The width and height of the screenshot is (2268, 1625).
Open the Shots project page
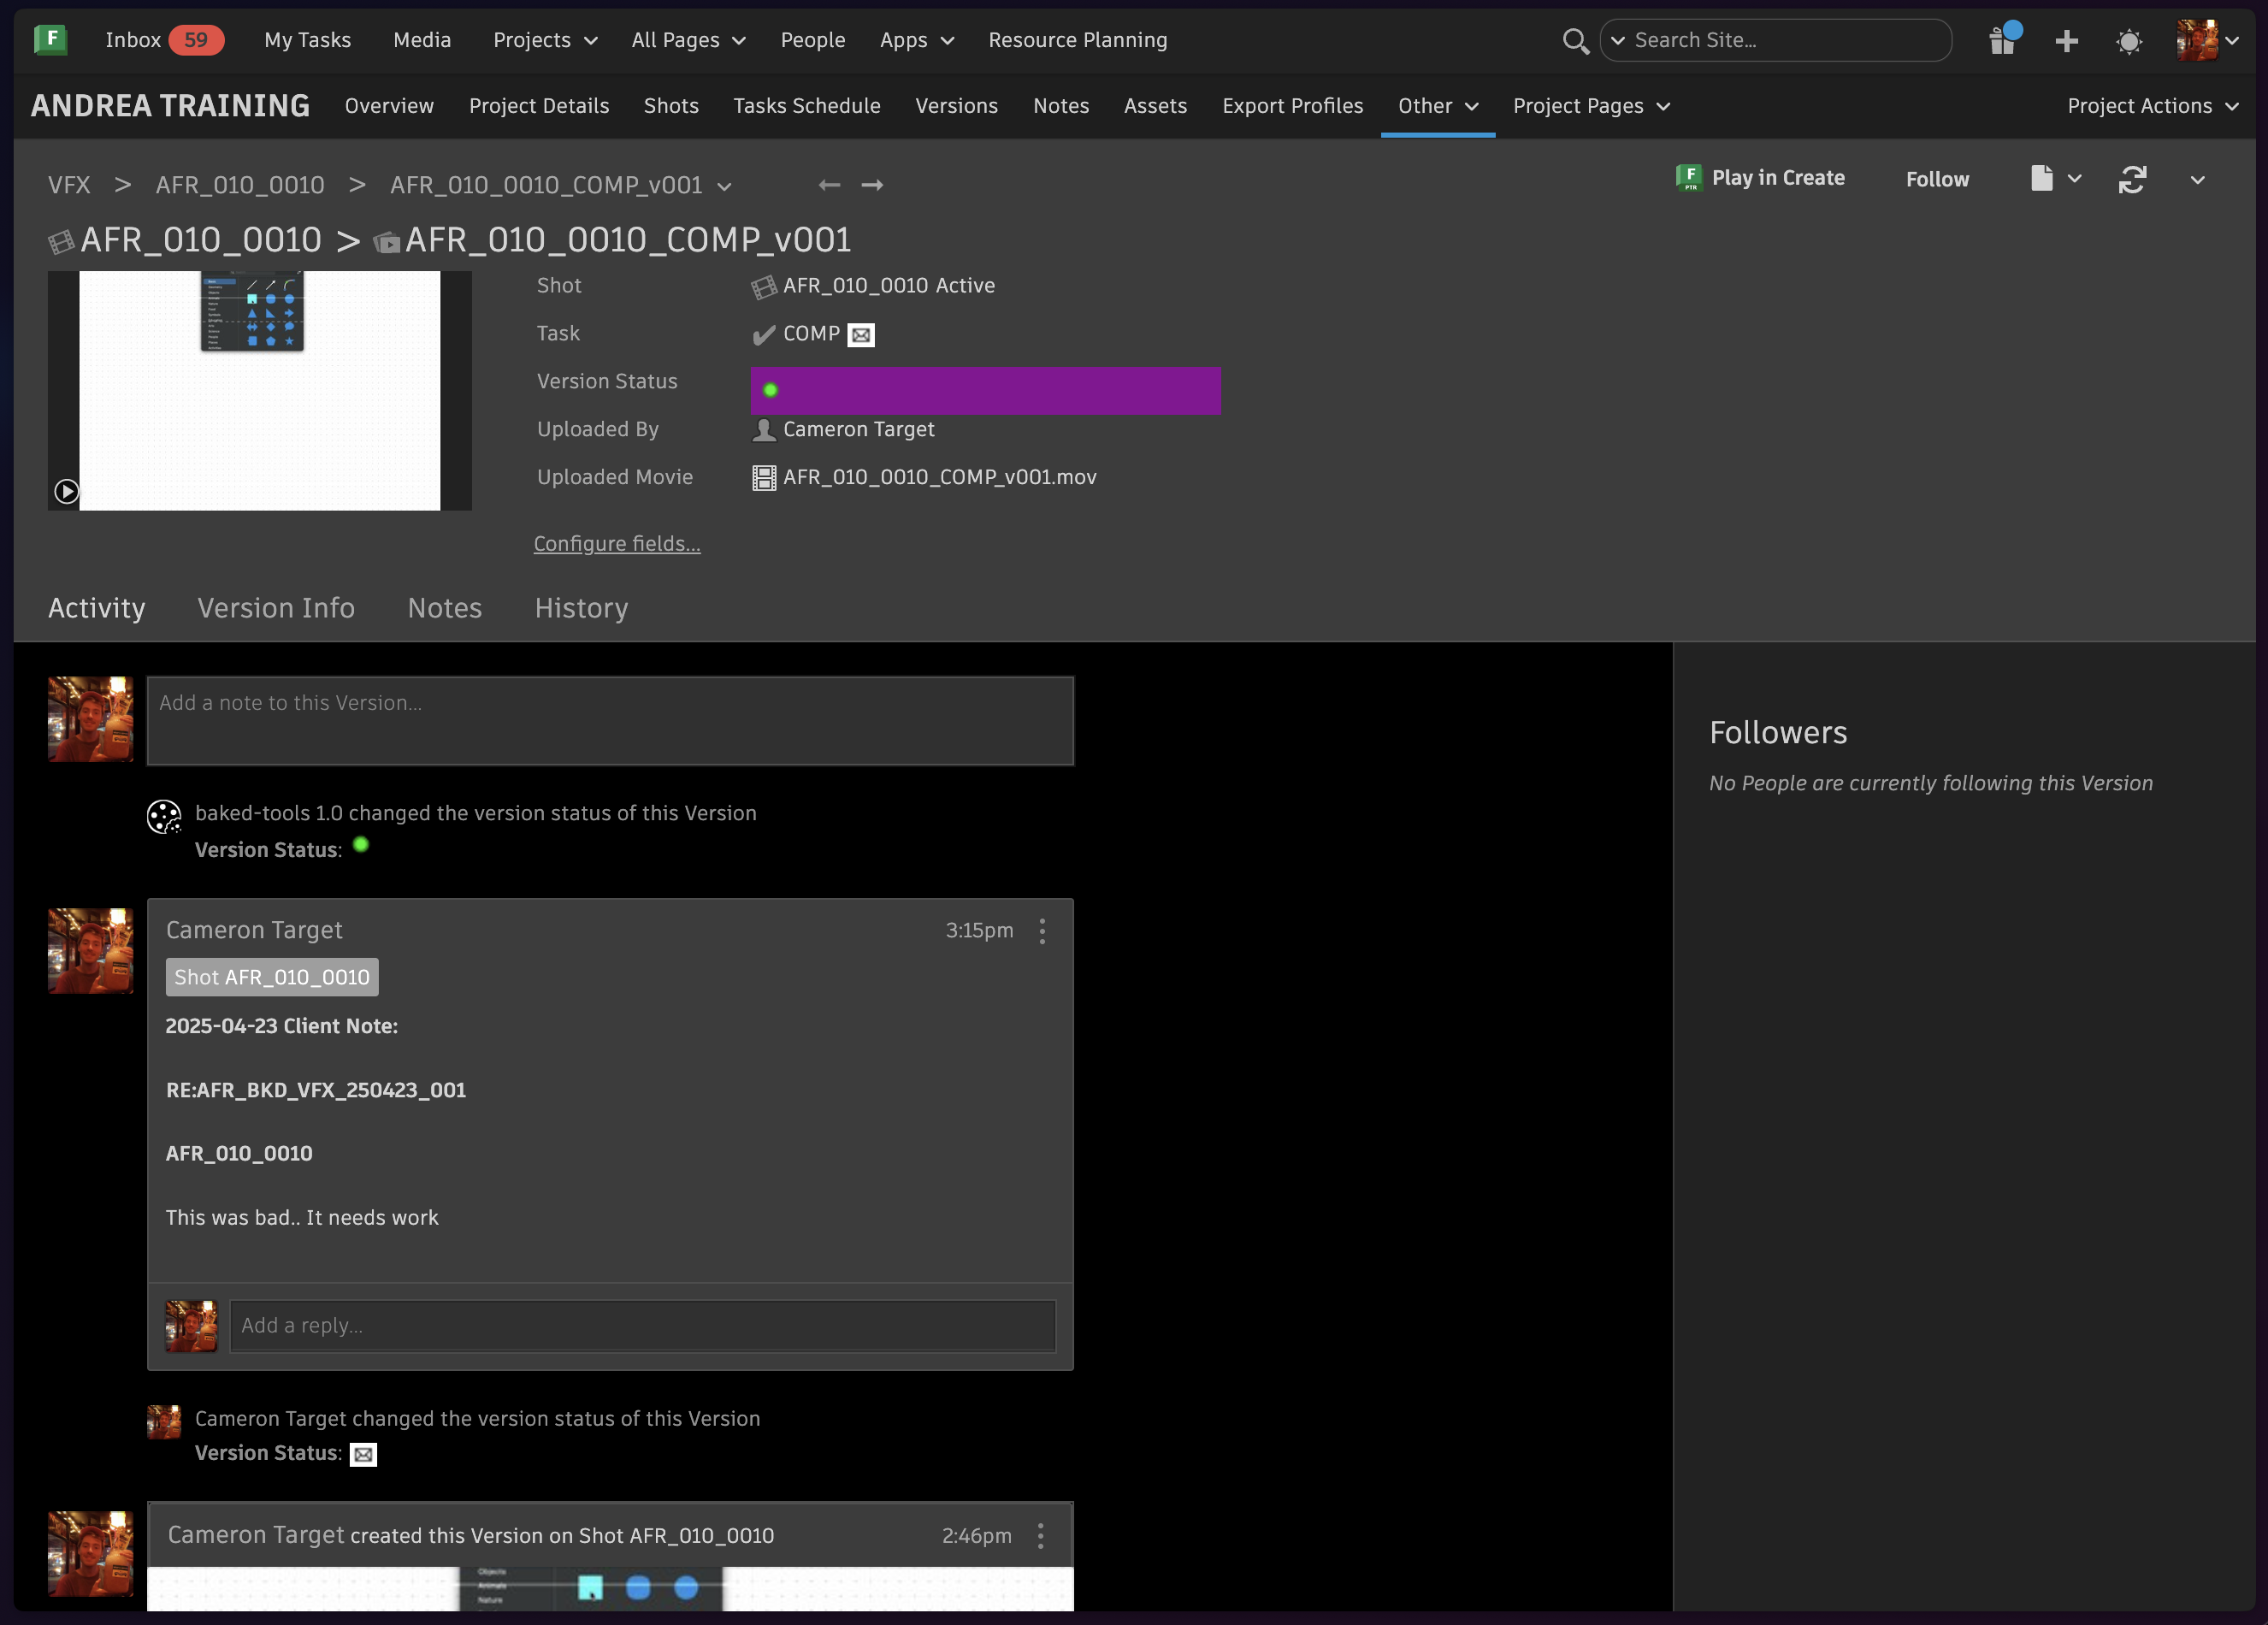tap(671, 106)
